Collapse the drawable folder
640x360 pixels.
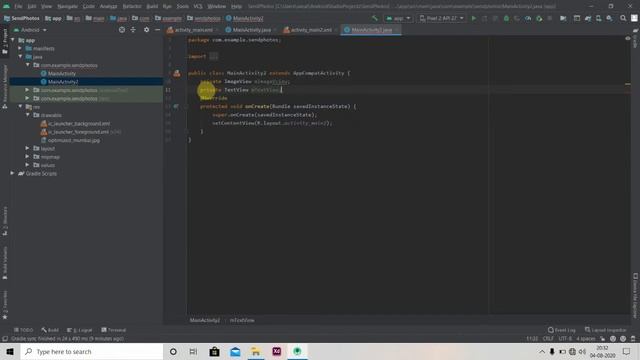(x=28, y=115)
